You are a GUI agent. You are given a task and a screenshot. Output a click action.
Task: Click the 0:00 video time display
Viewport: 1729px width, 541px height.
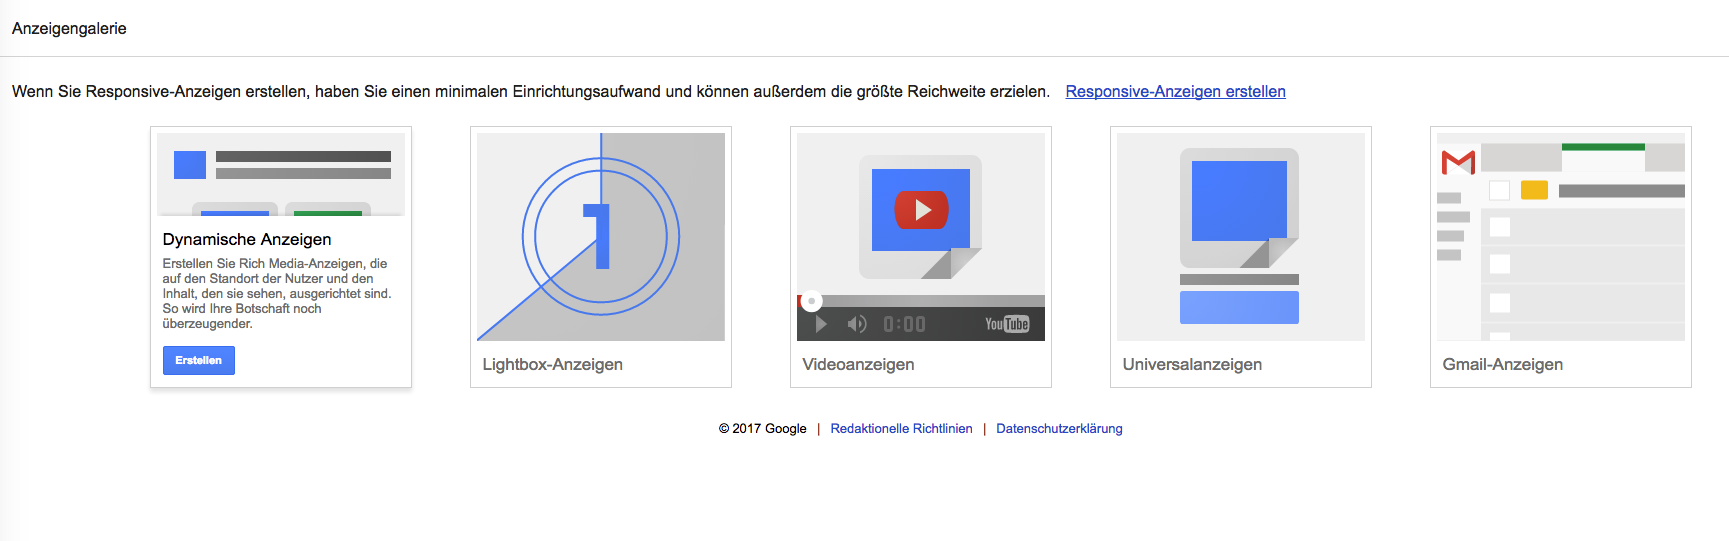pyautogui.click(x=904, y=324)
